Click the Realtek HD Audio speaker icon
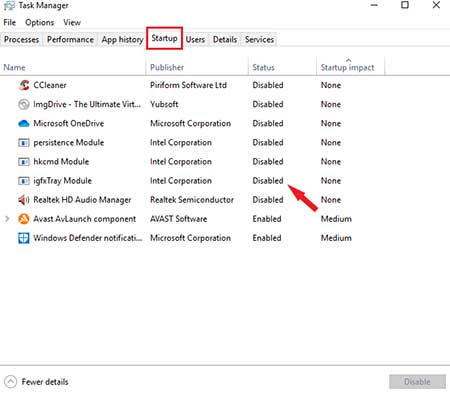 point(24,200)
